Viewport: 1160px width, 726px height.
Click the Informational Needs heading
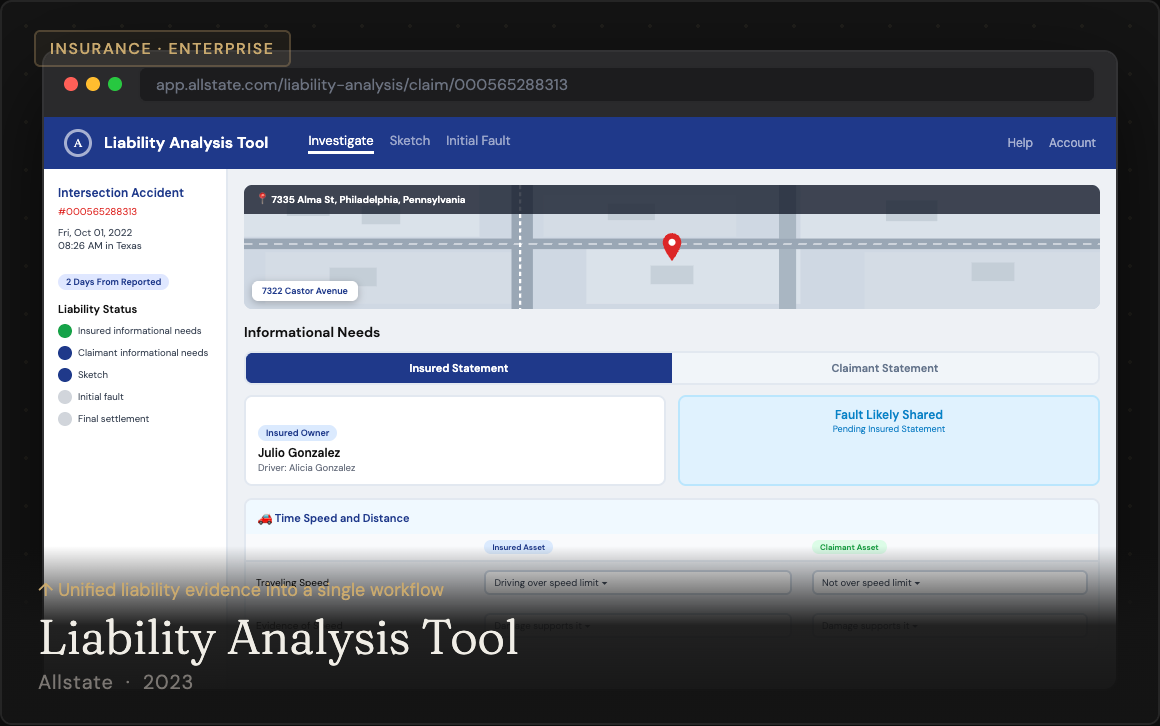[x=311, y=332]
